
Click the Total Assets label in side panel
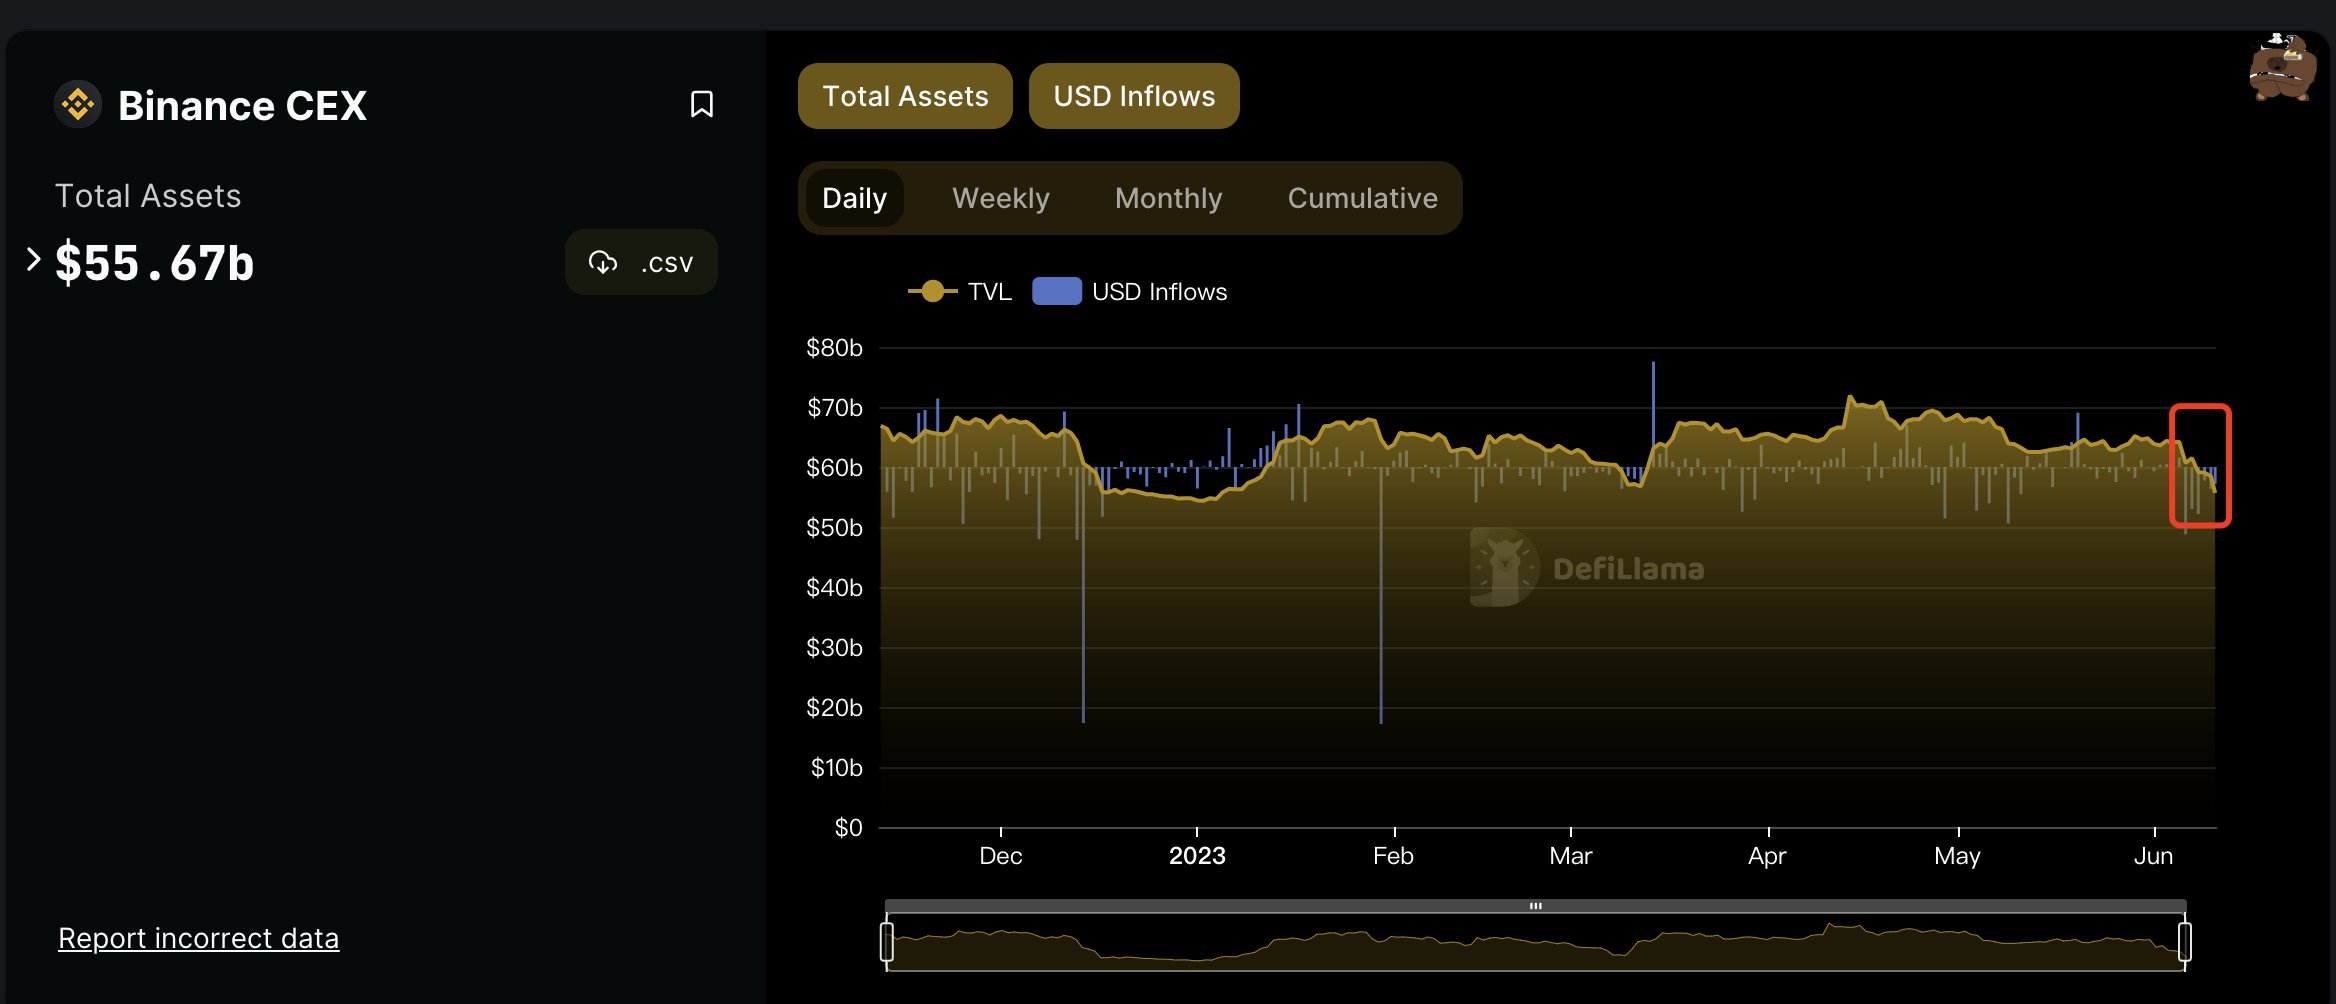point(148,196)
